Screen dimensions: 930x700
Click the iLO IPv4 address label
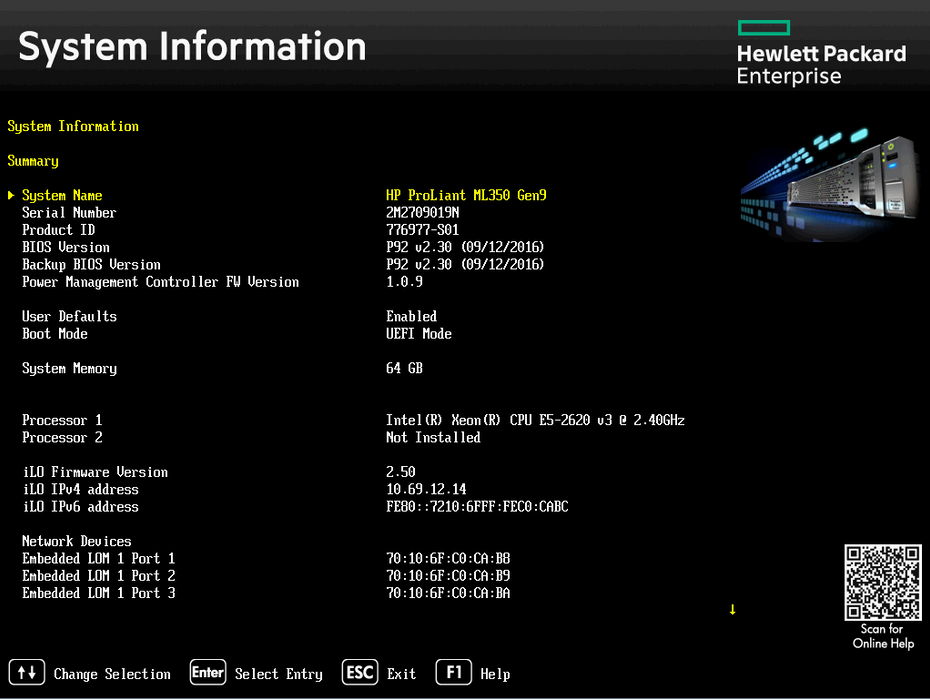point(81,489)
